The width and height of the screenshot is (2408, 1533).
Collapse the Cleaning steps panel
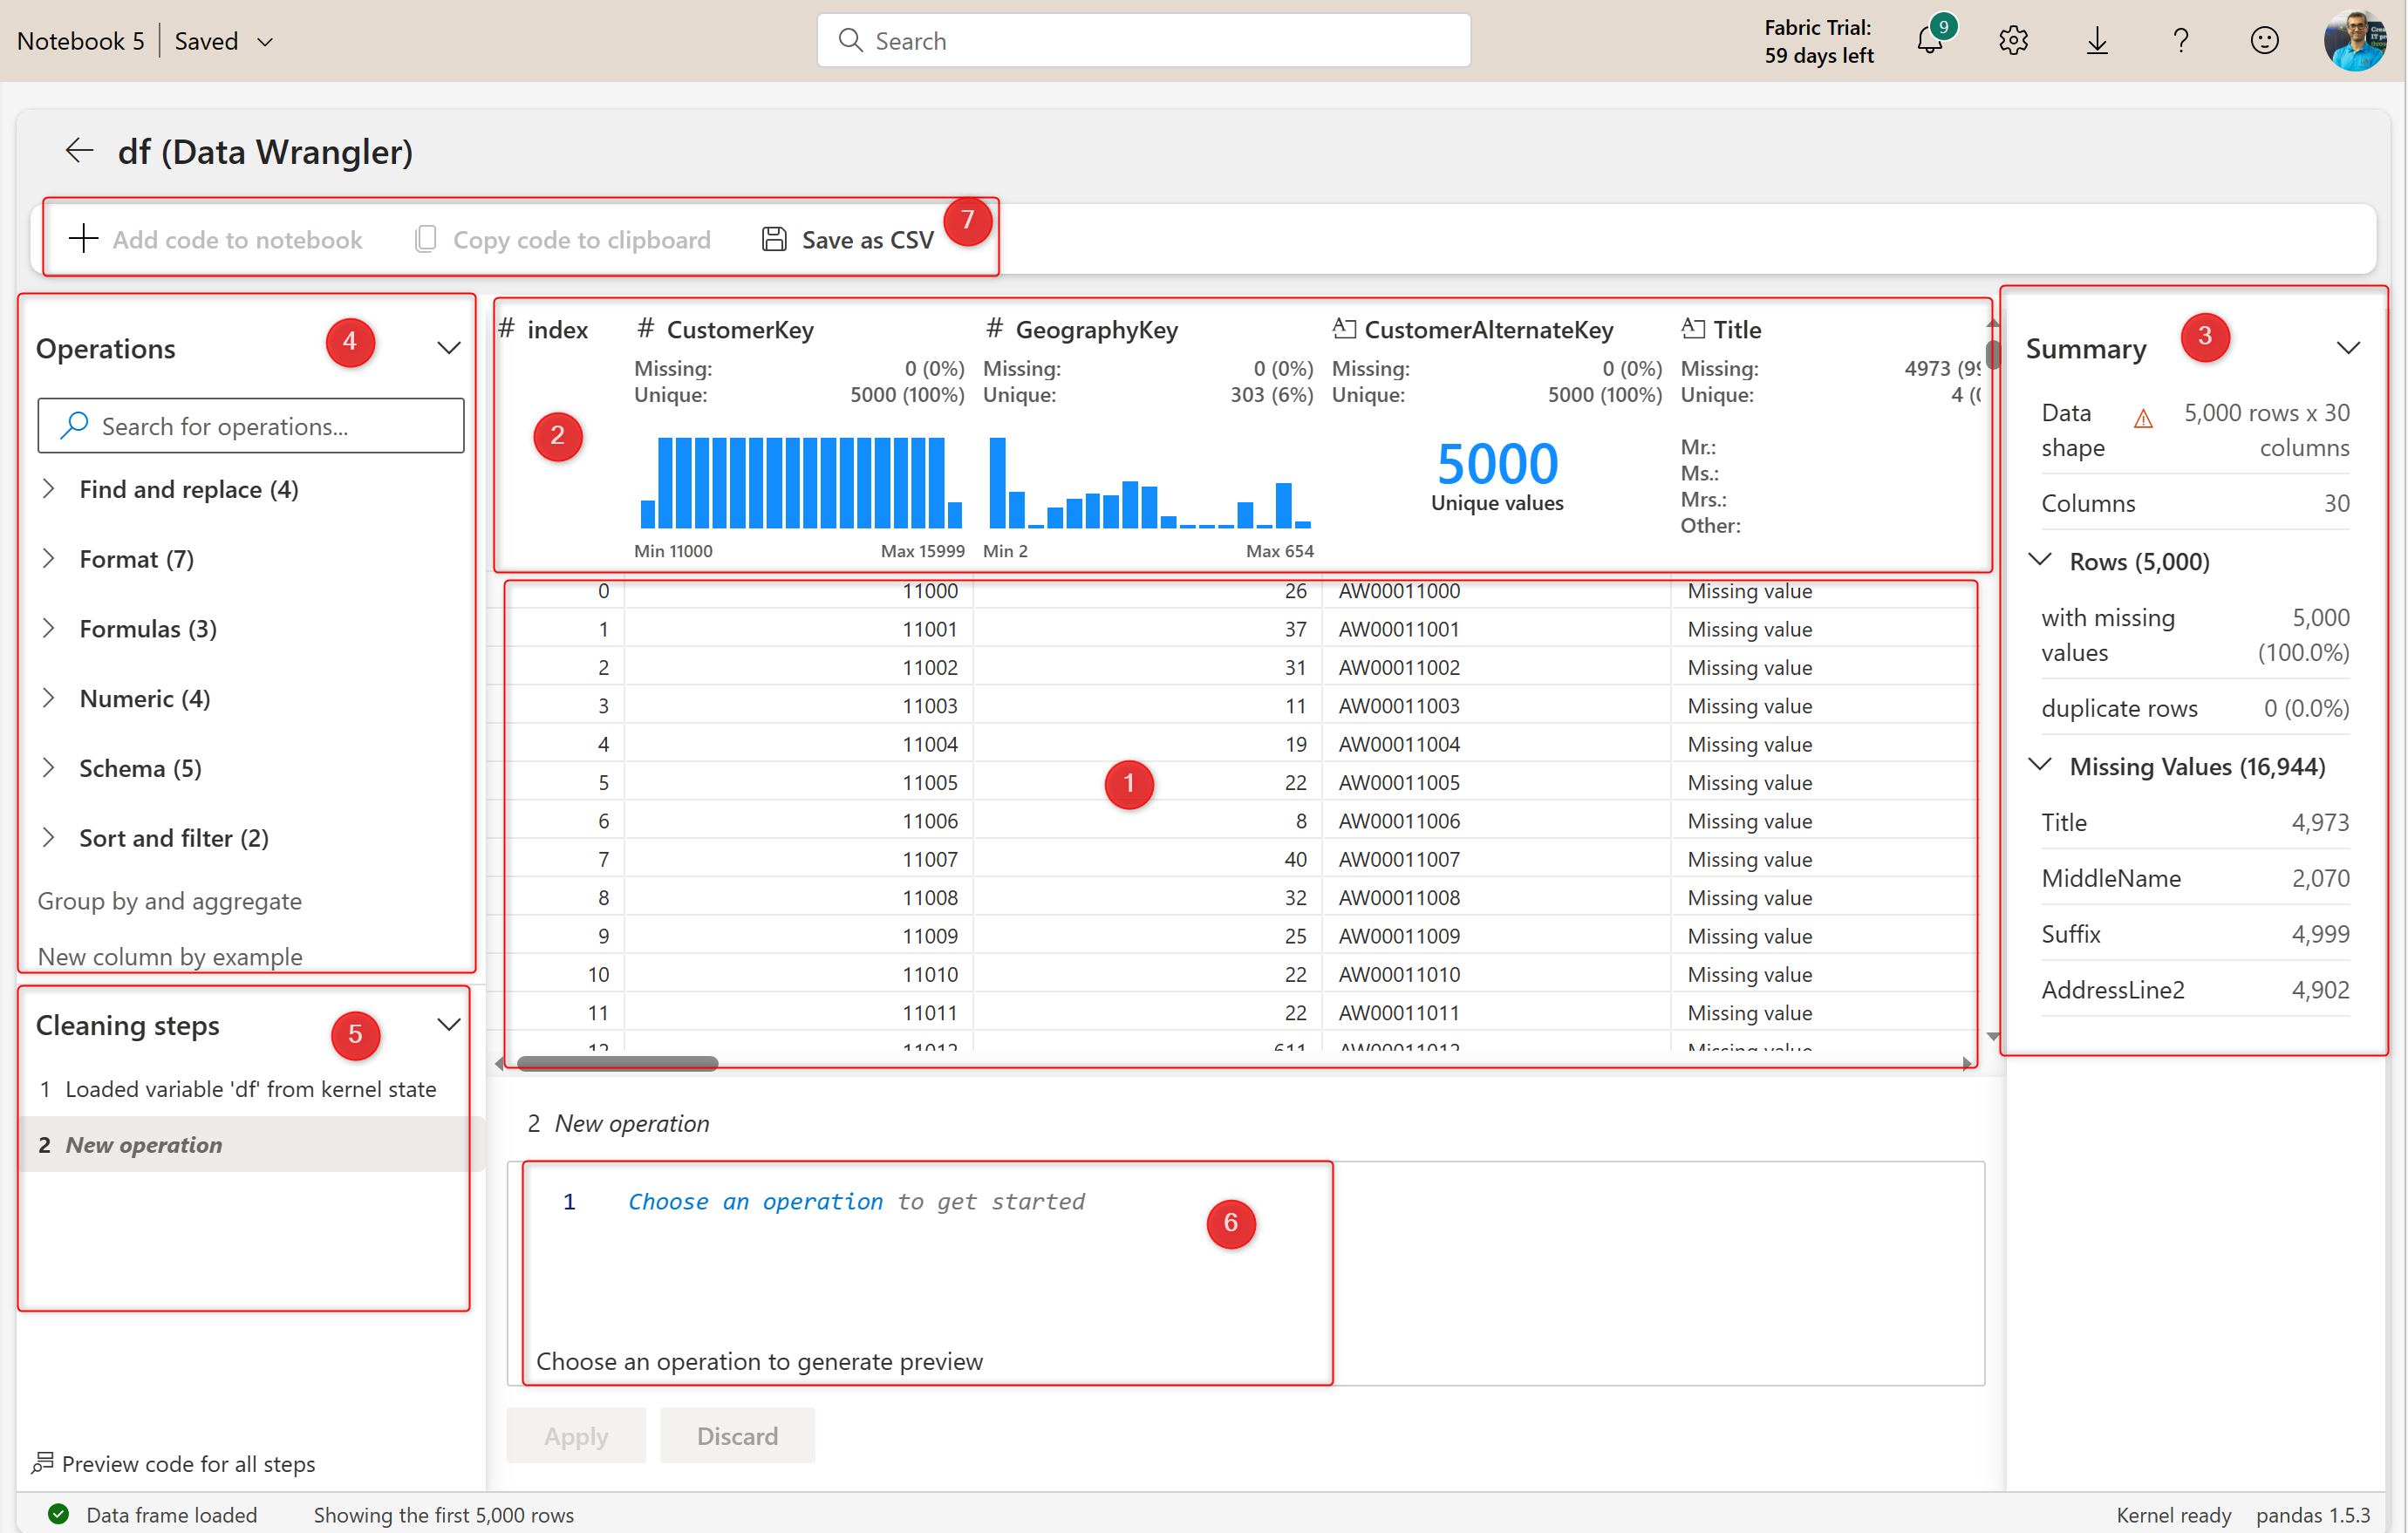[x=449, y=1025]
